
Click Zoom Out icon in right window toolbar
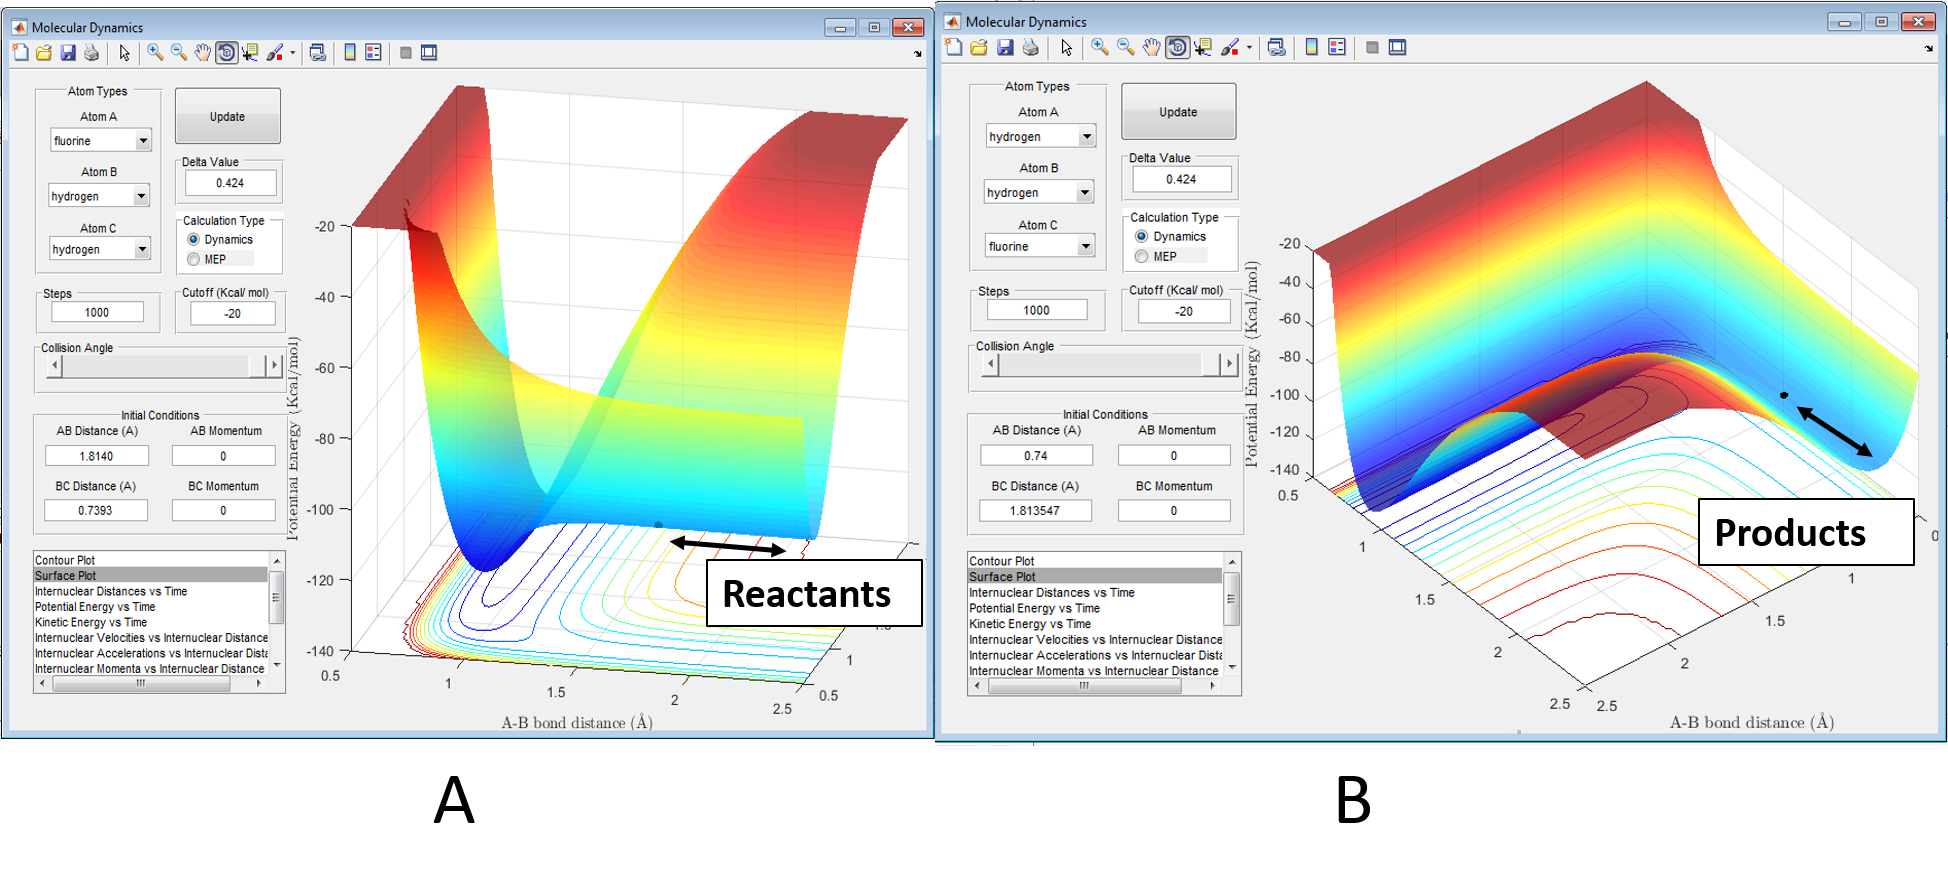tap(1125, 47)
